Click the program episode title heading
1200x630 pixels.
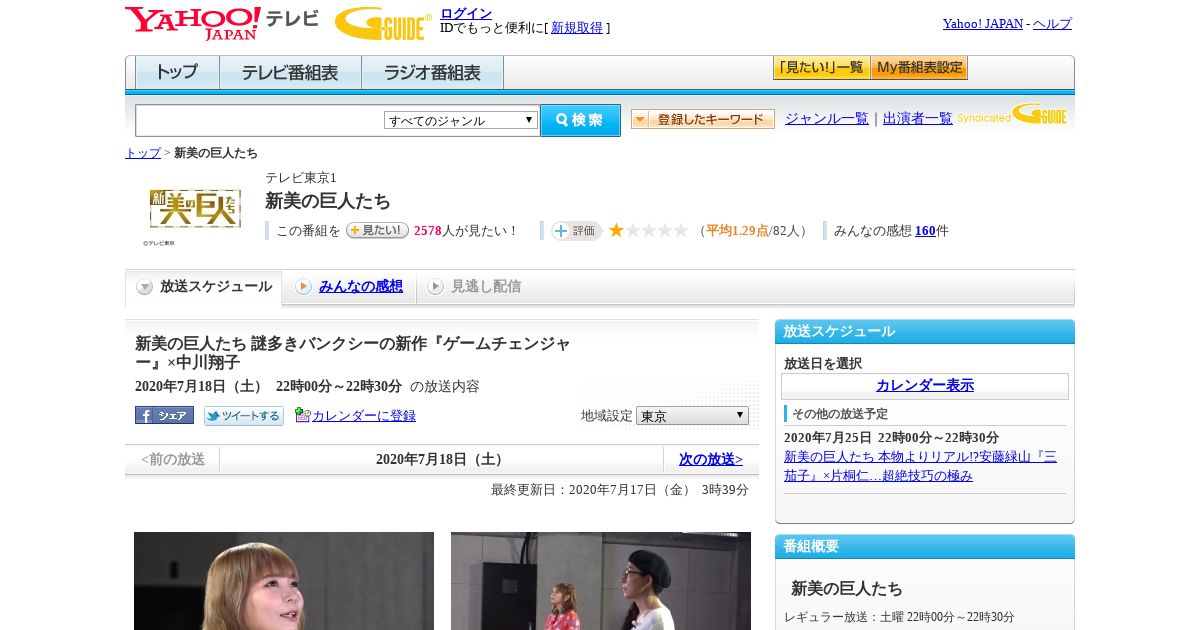tap(353, 353)
